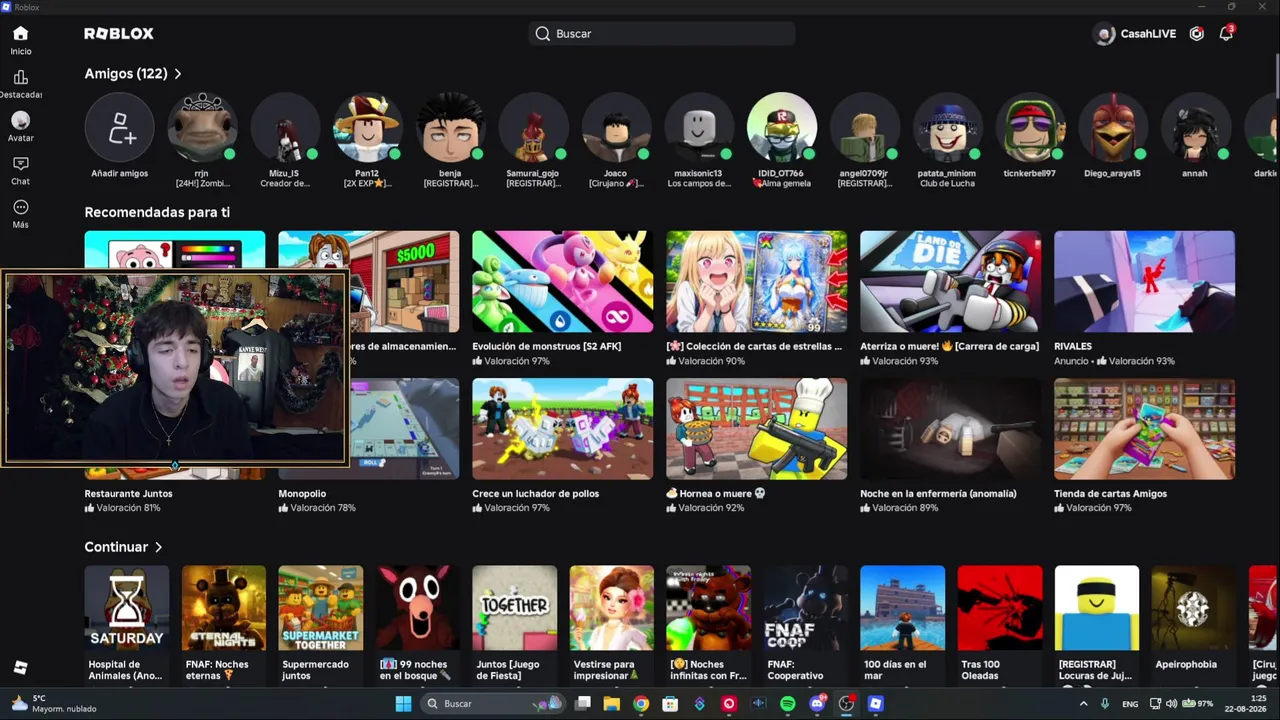Open Noche en la enfermería game thumbnail
Image resolution: width=1280 pixels, height=720 pixels.
(950, 429)
